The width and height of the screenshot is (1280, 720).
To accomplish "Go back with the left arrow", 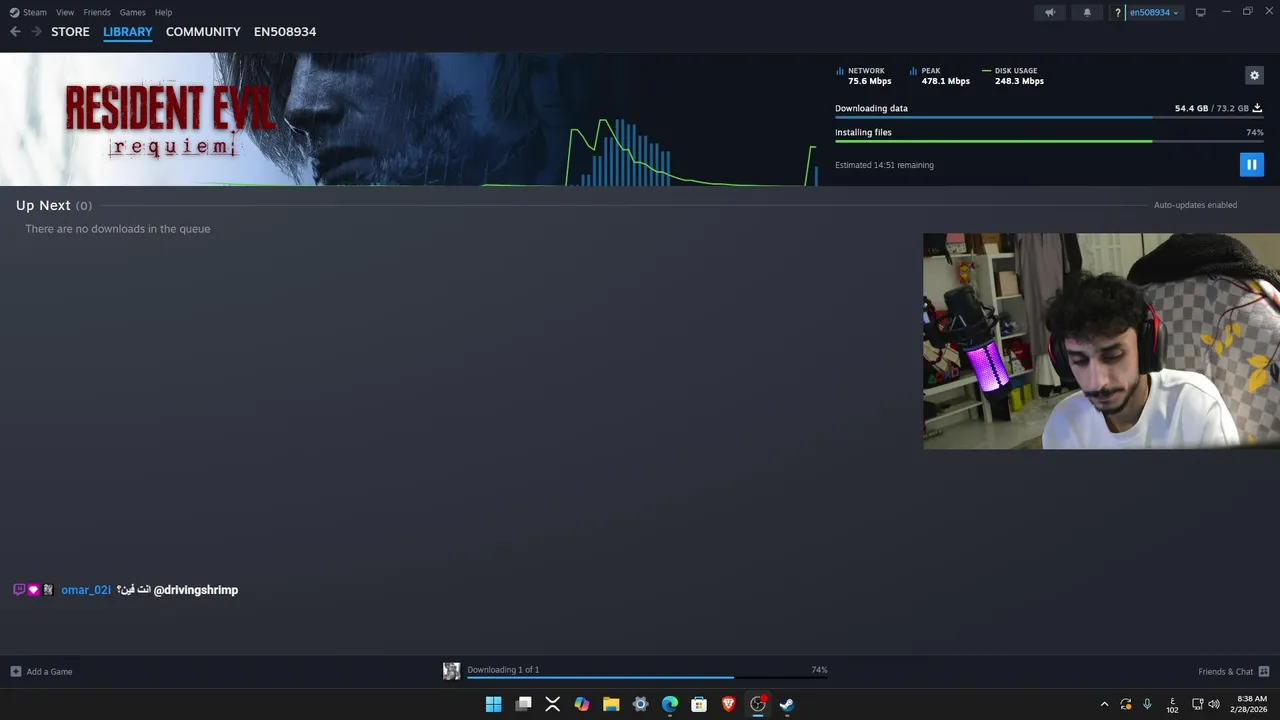I will (x=15, y=32).
